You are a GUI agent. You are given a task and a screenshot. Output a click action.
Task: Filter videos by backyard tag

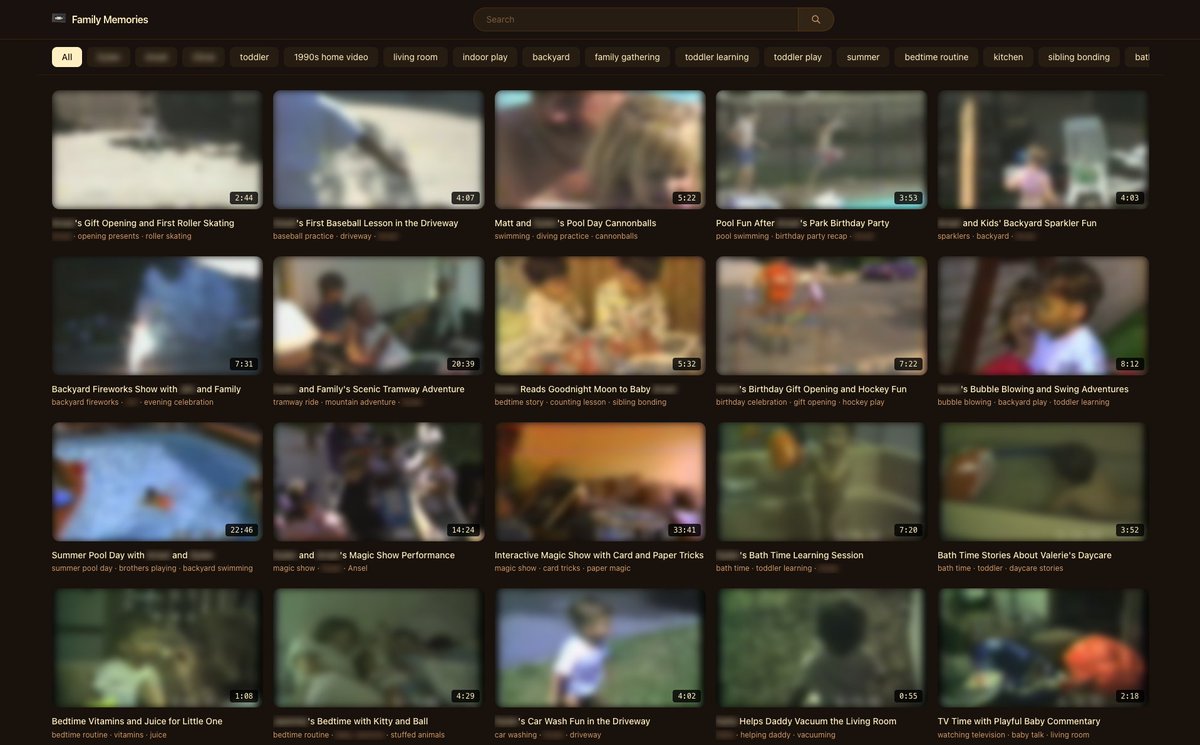point(551,57)
